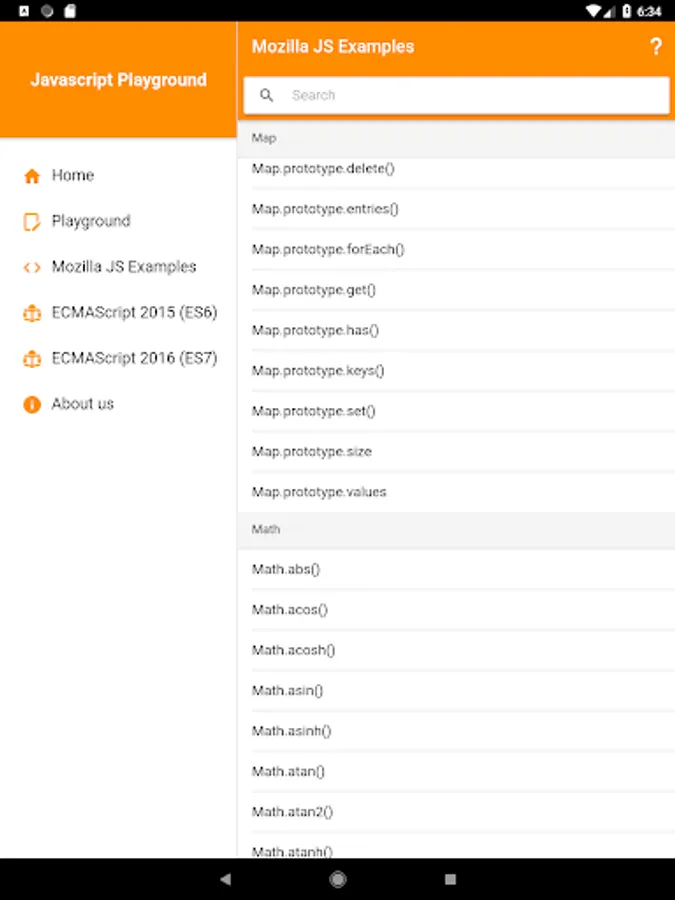
Task: Open the Map.prototype.set() example
Action: [x=456, y=412]
